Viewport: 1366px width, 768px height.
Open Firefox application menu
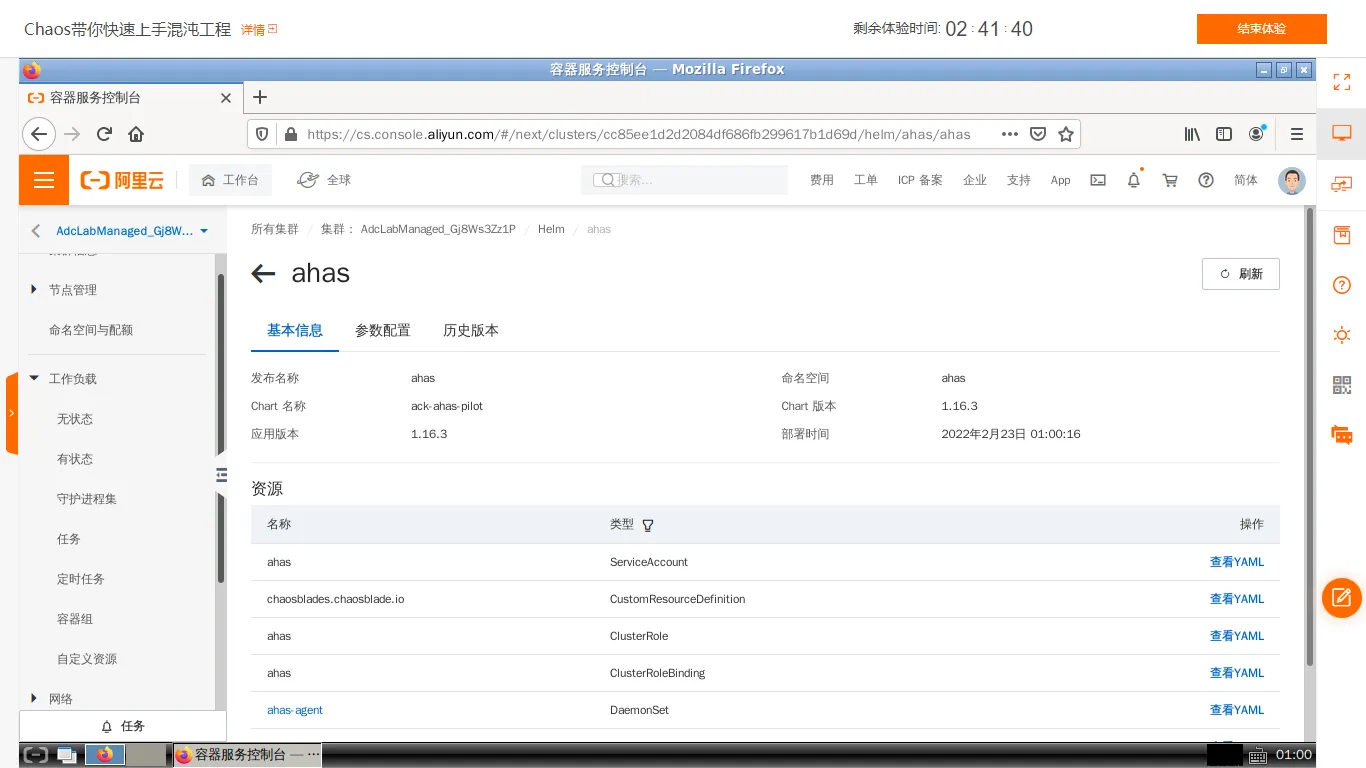pos(1297,134)
